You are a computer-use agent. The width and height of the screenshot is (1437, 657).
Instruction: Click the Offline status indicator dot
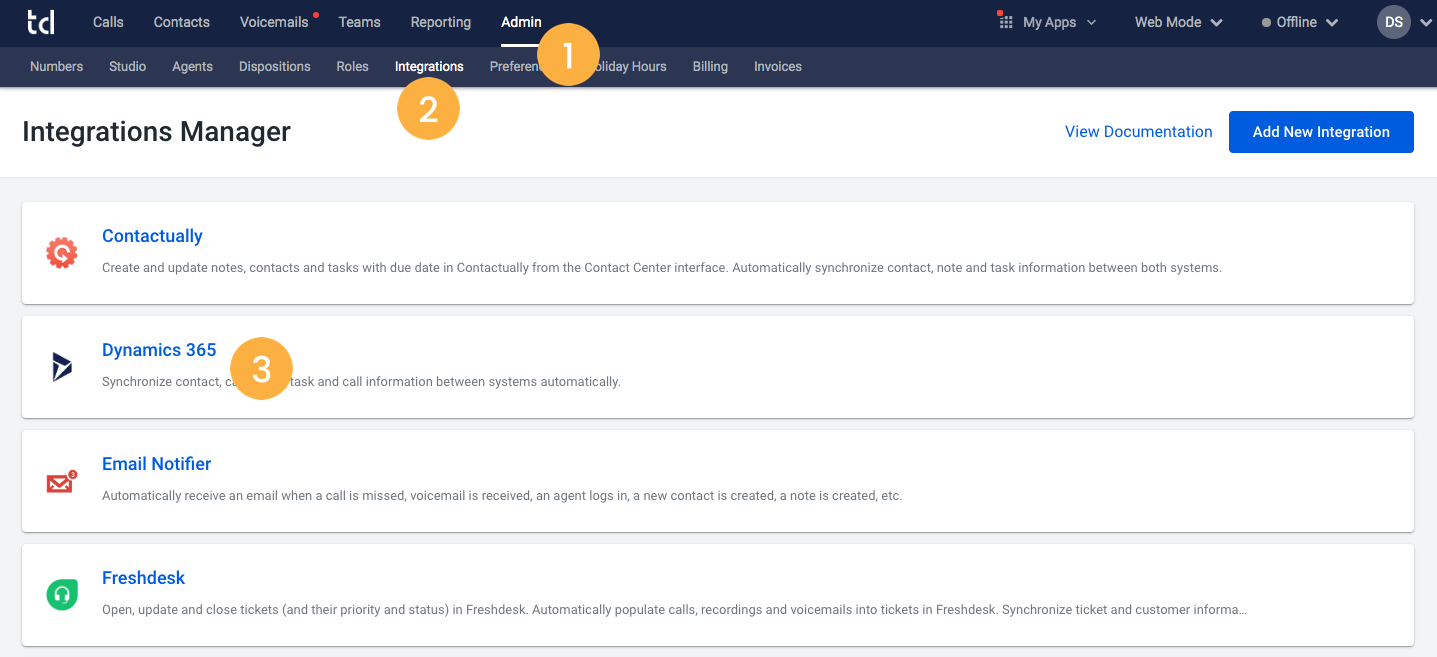1268,22
